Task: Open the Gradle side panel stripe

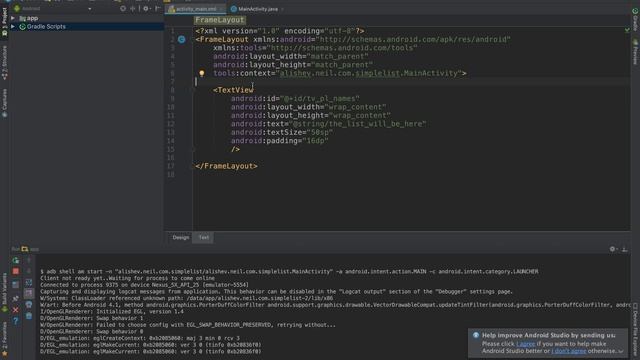Action: (635, 19)
